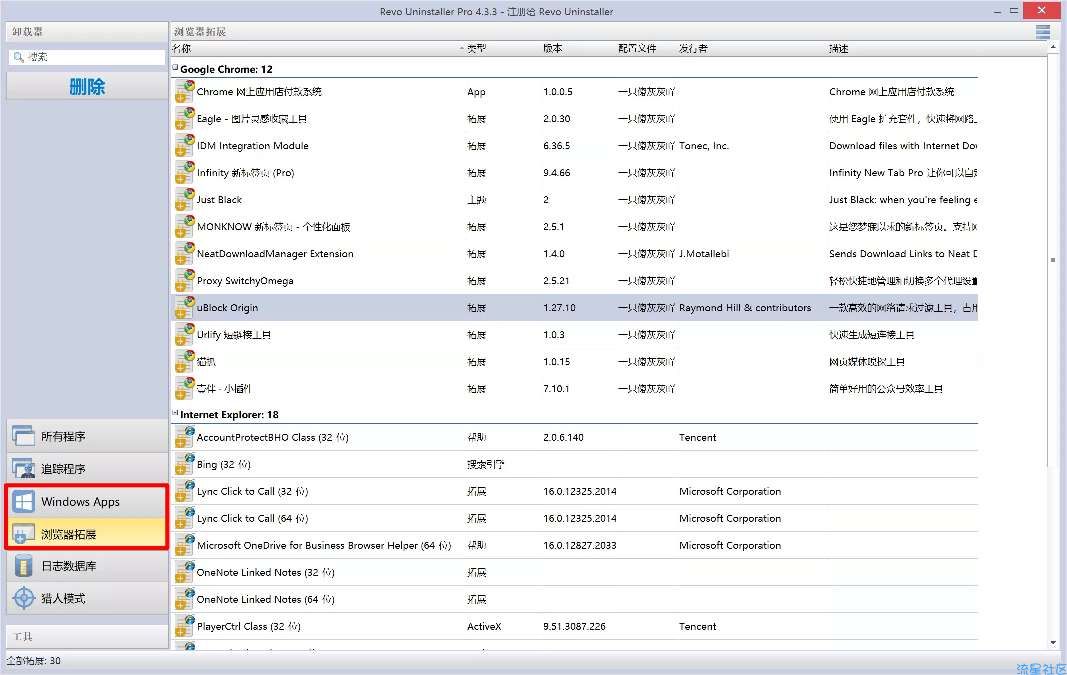Click the search input field
Screen dimensions: 1067x675
tap(87, 57)
